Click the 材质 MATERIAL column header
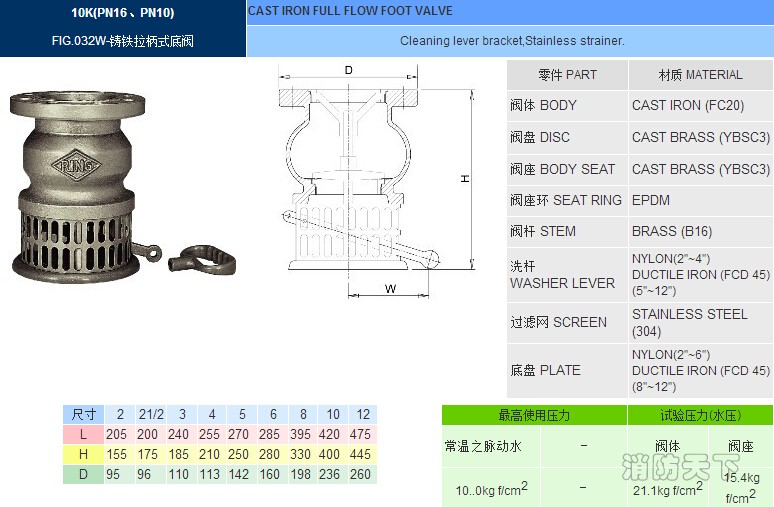Viewport: 774px width, 507px height. tap(700, 75)
